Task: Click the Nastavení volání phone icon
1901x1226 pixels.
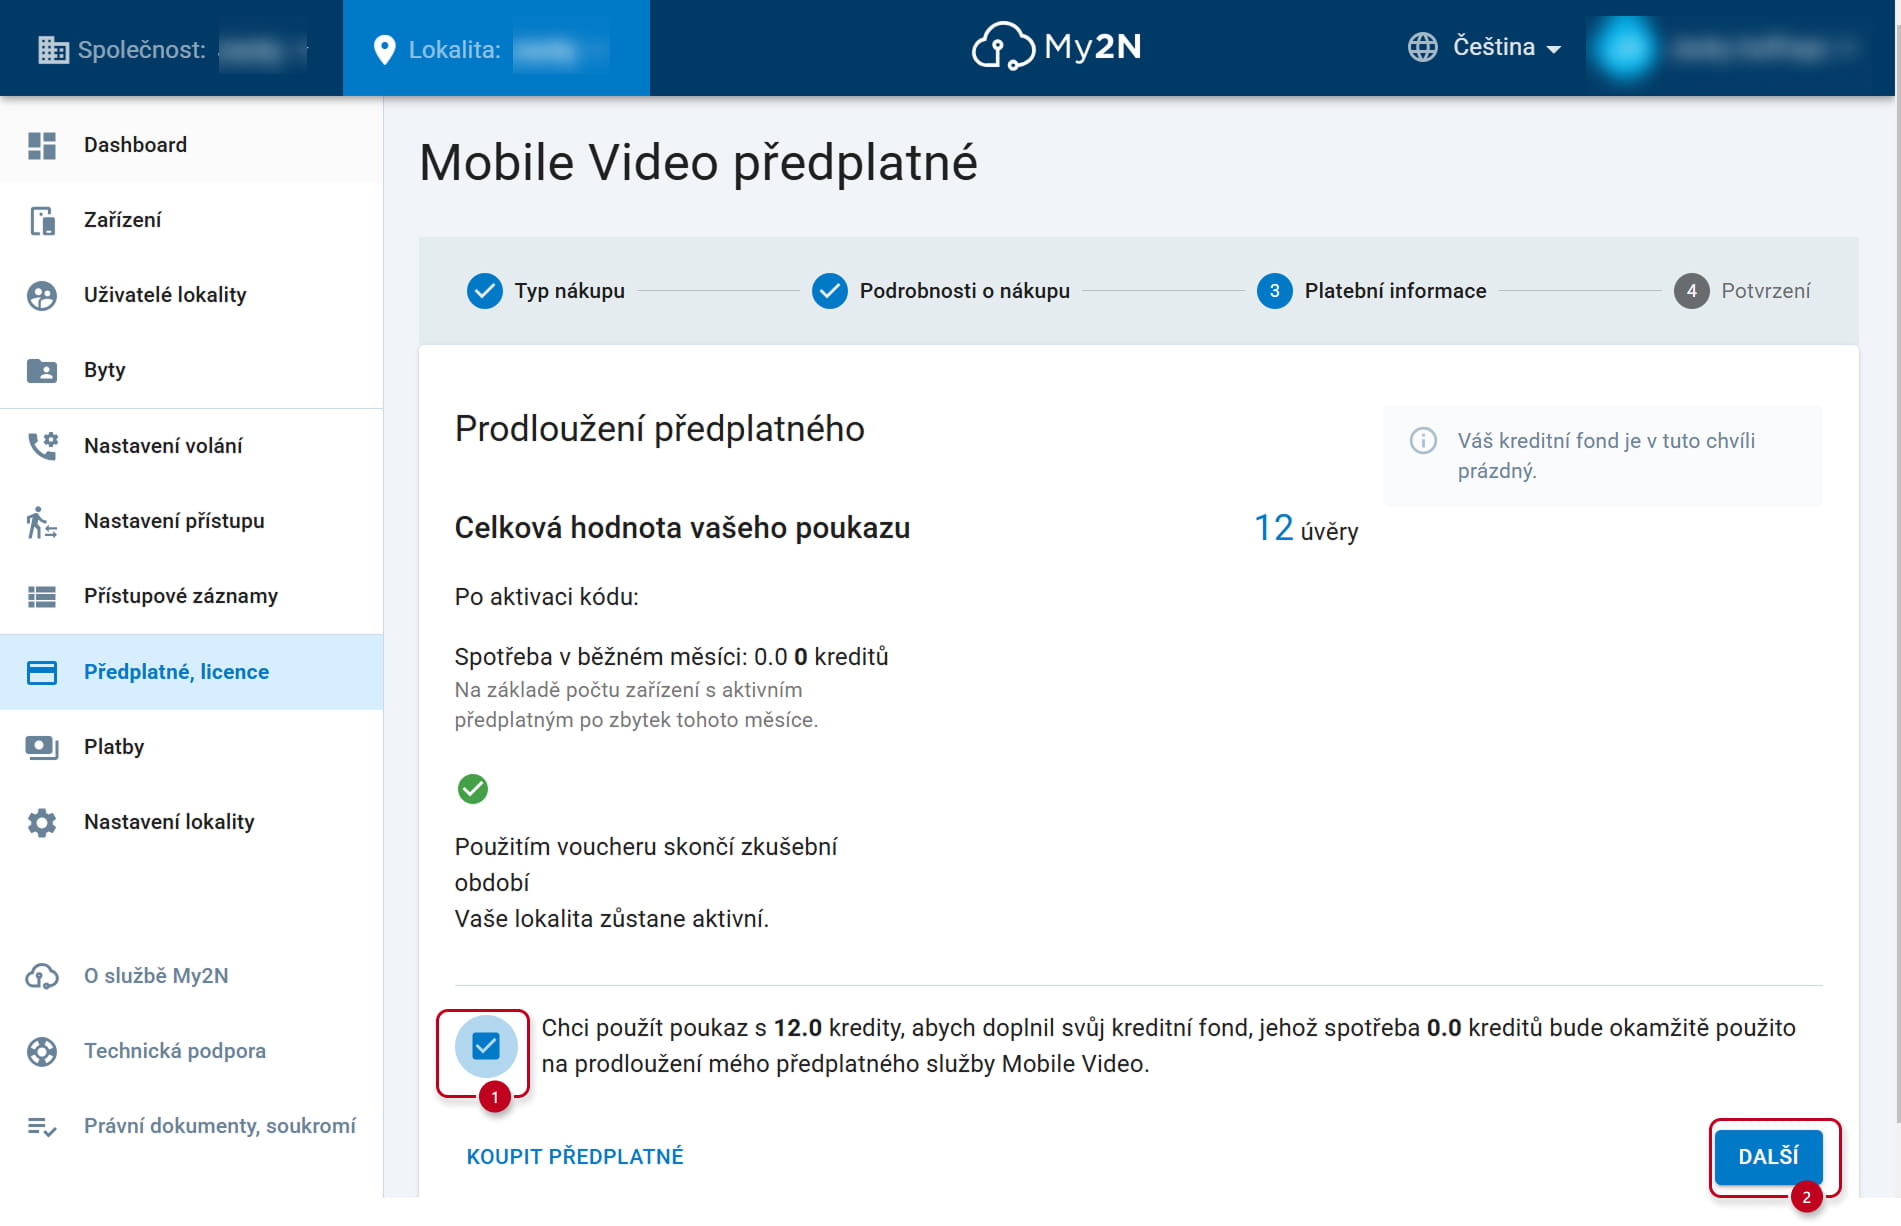Action: 42,446
